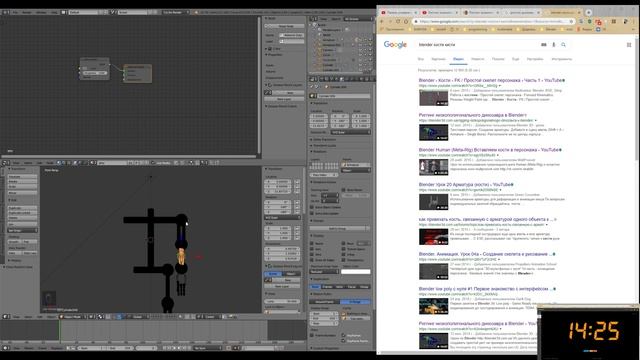Viewport: 640px width, 360px height.
Task: Expand the Transform Locks panel
Action: pos(325,145)
